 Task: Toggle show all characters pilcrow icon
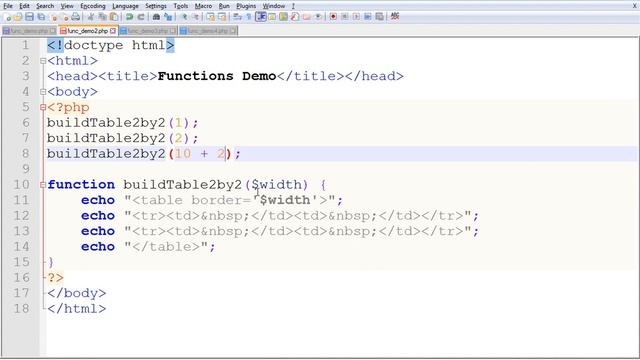249,17
